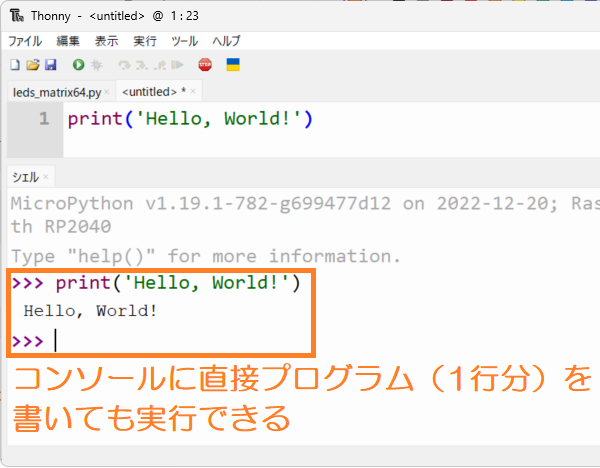Click the empty shell prompt at the cursor
This screenshot has height=468, width=600.
[56, 340]
